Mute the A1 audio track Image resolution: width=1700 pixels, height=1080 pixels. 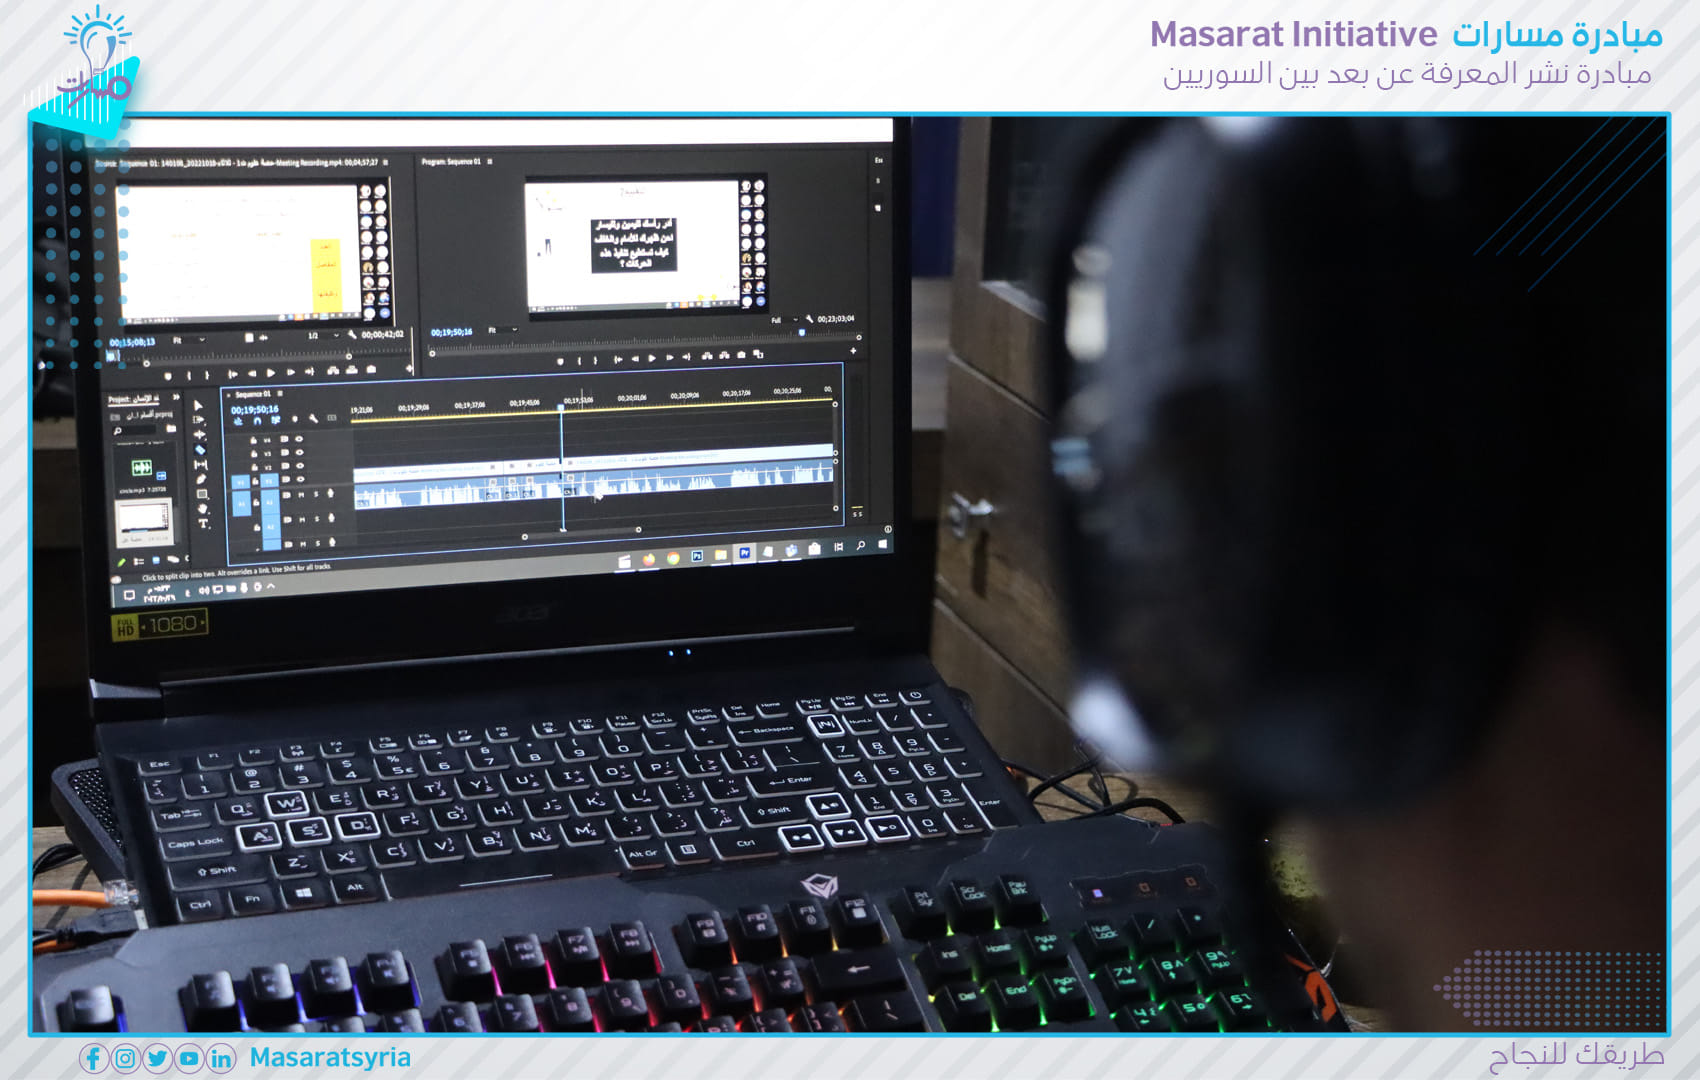(303, 494)
